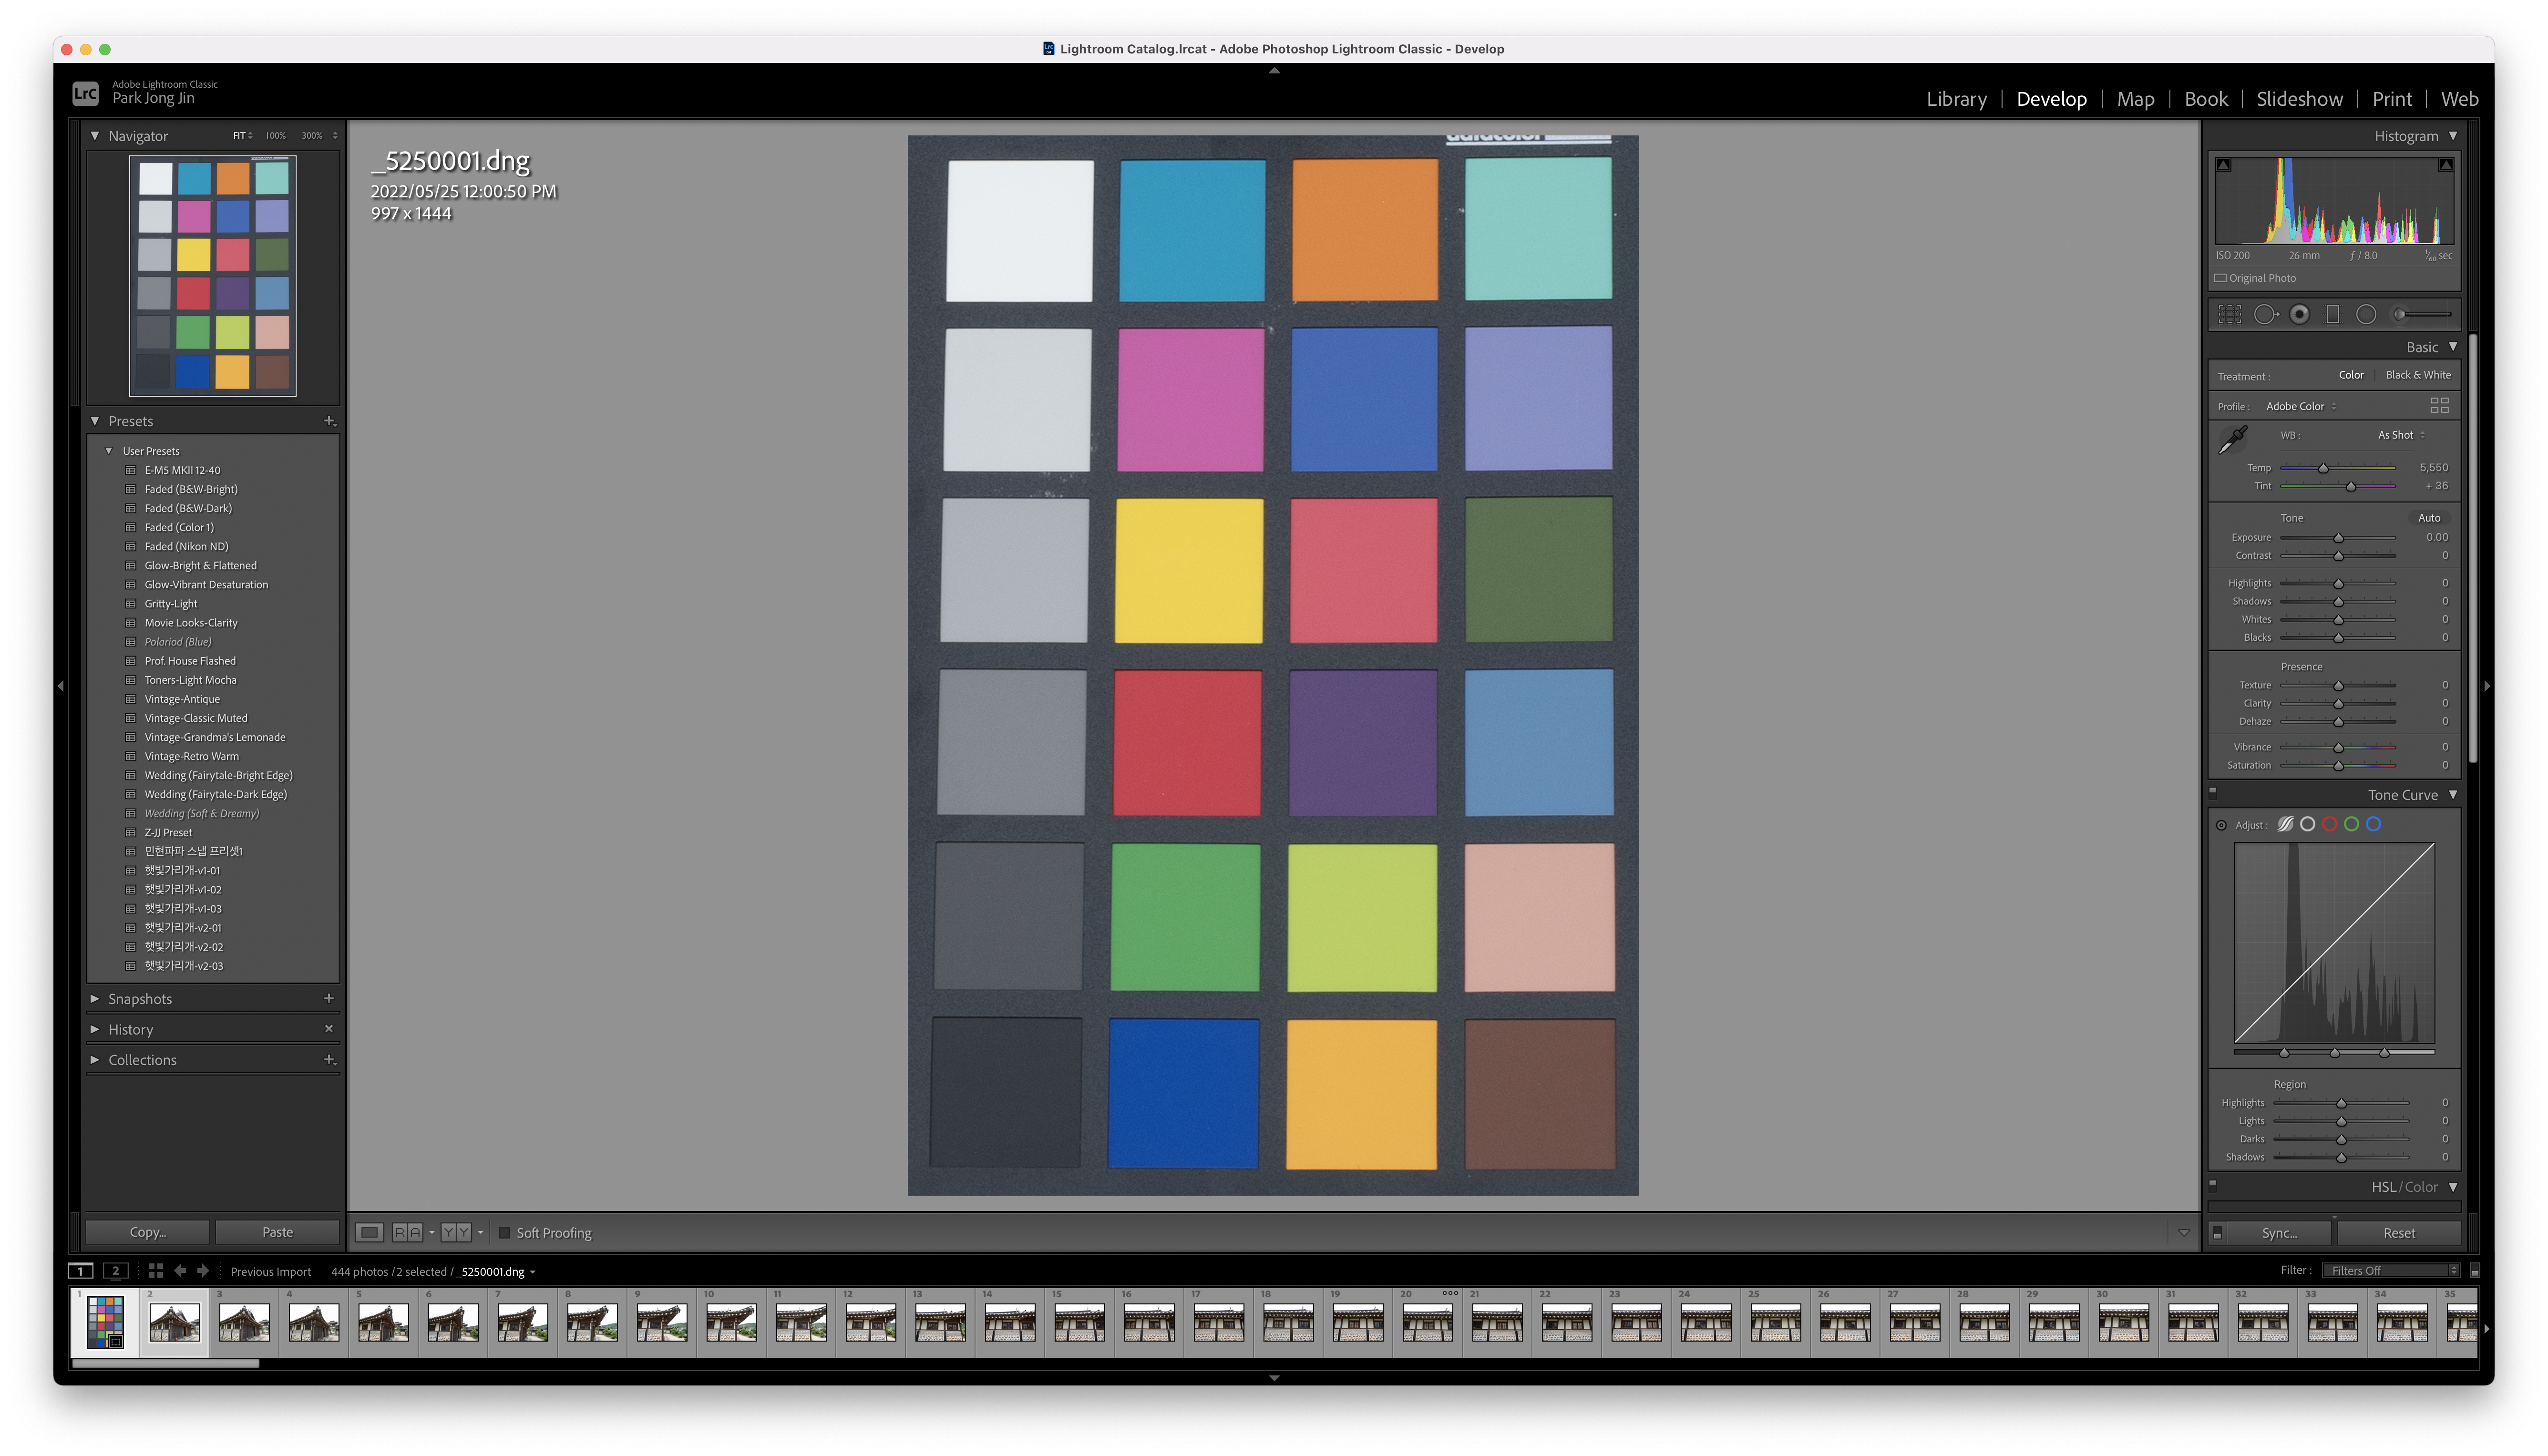Select the Adjustment Brush tool
This screenshot has height=1456, width=2548.
(x=2420, y=314)
